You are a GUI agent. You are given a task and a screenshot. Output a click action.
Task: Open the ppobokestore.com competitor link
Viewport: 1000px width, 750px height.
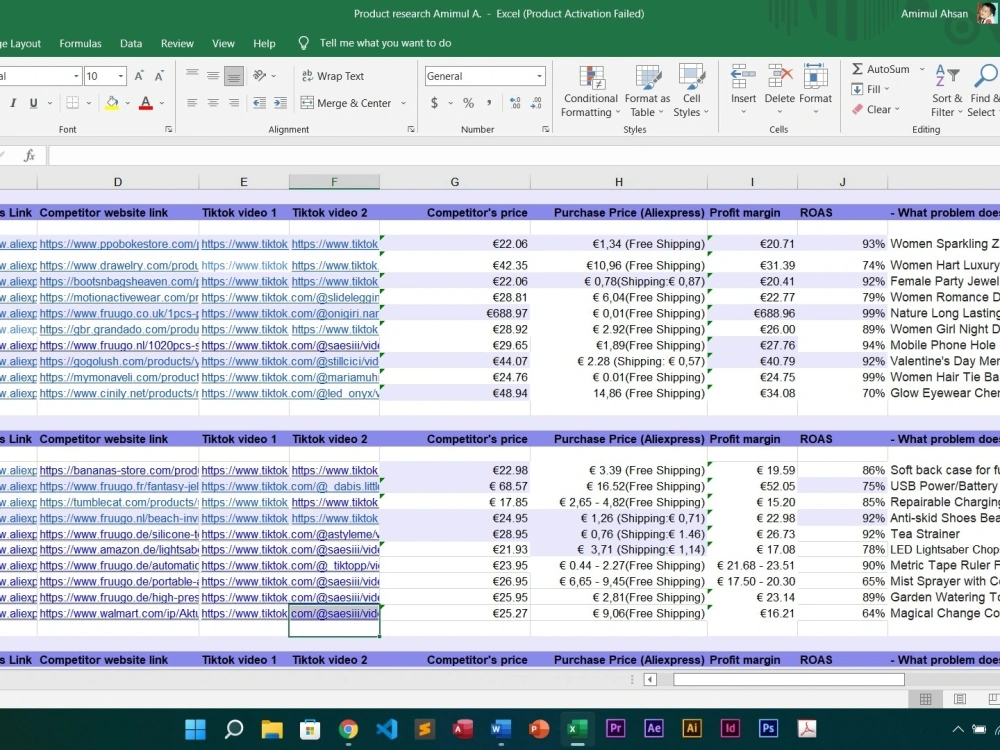pos(119,244)
